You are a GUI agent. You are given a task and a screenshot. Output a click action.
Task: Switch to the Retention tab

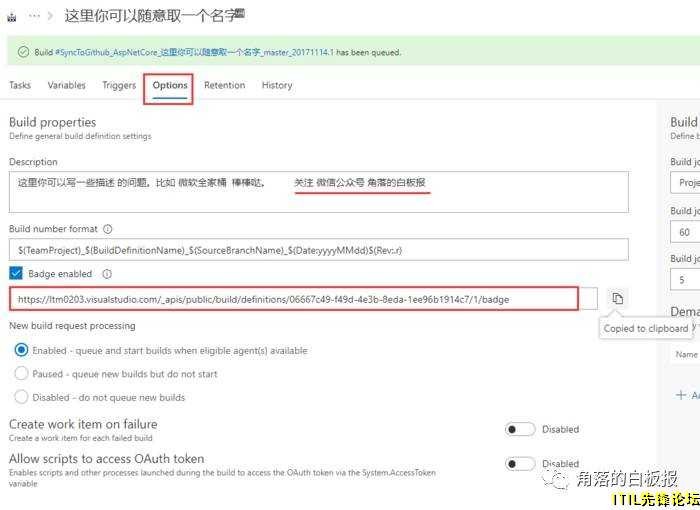pos(225,85)
